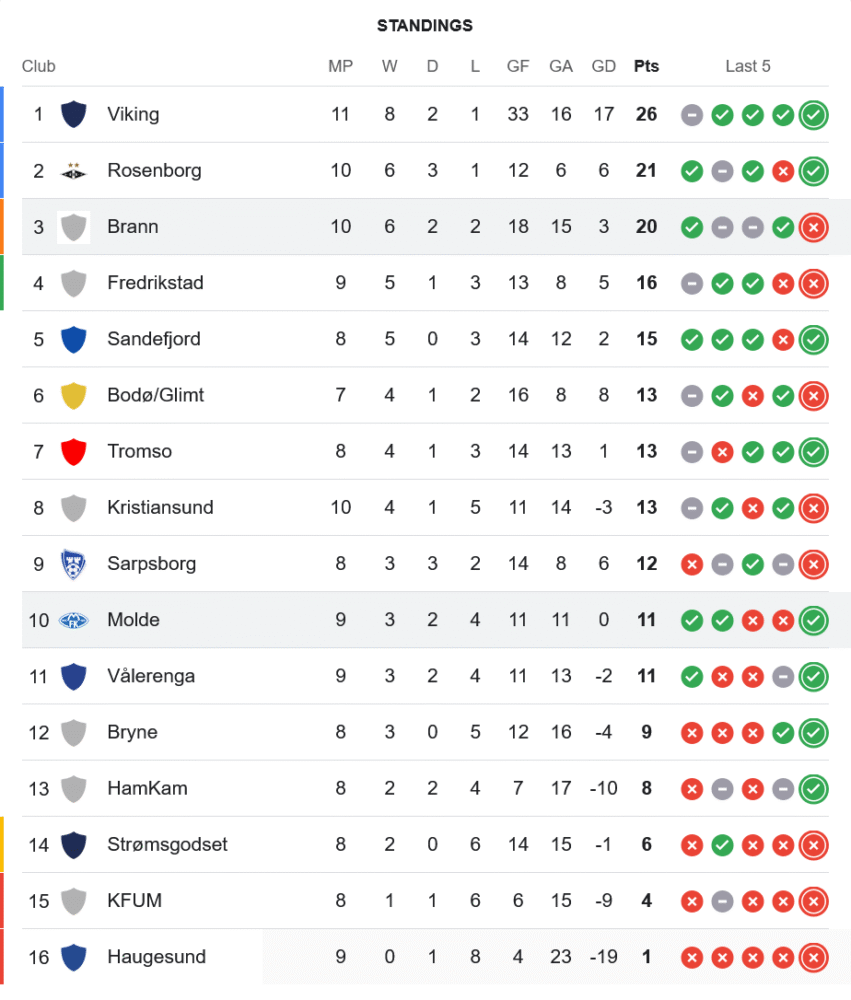Click the Last 5 column header

point(748,66)
